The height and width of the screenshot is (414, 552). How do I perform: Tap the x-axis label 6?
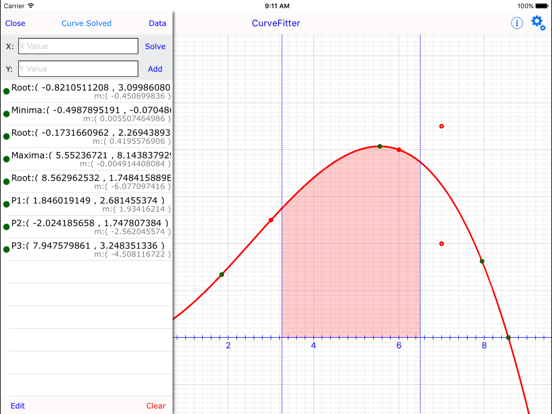tap(399, 345)
